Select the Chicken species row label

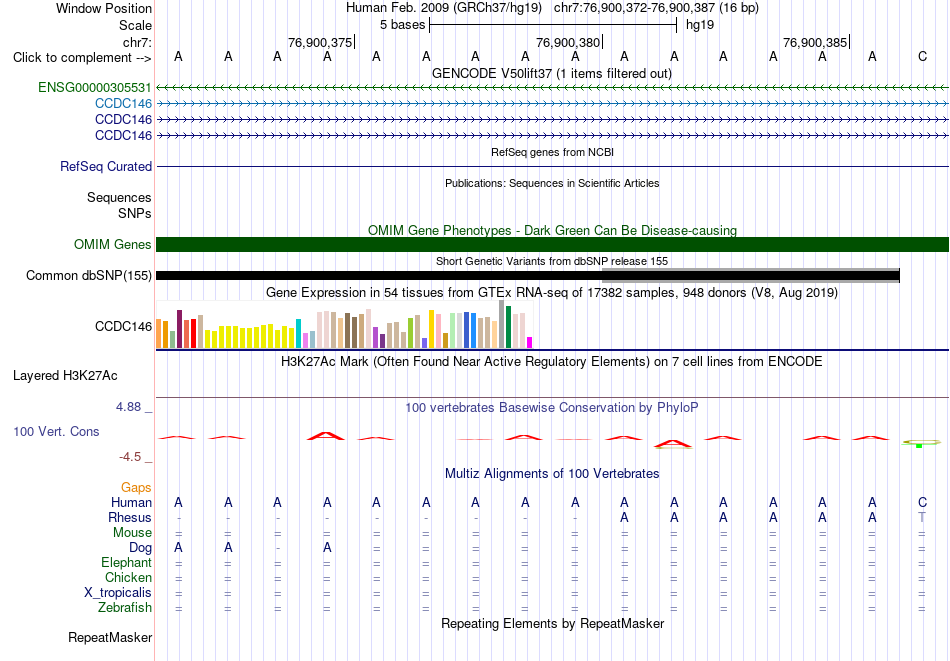(x=128, y=578)
